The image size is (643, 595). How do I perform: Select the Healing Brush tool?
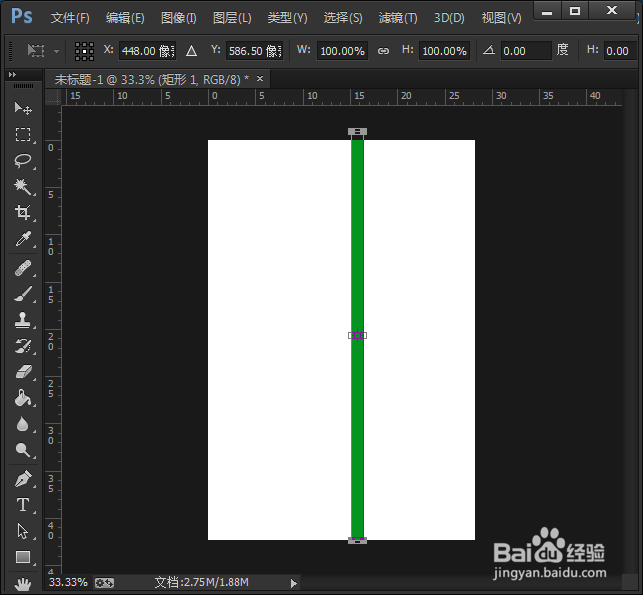click(x=23, y=268)
